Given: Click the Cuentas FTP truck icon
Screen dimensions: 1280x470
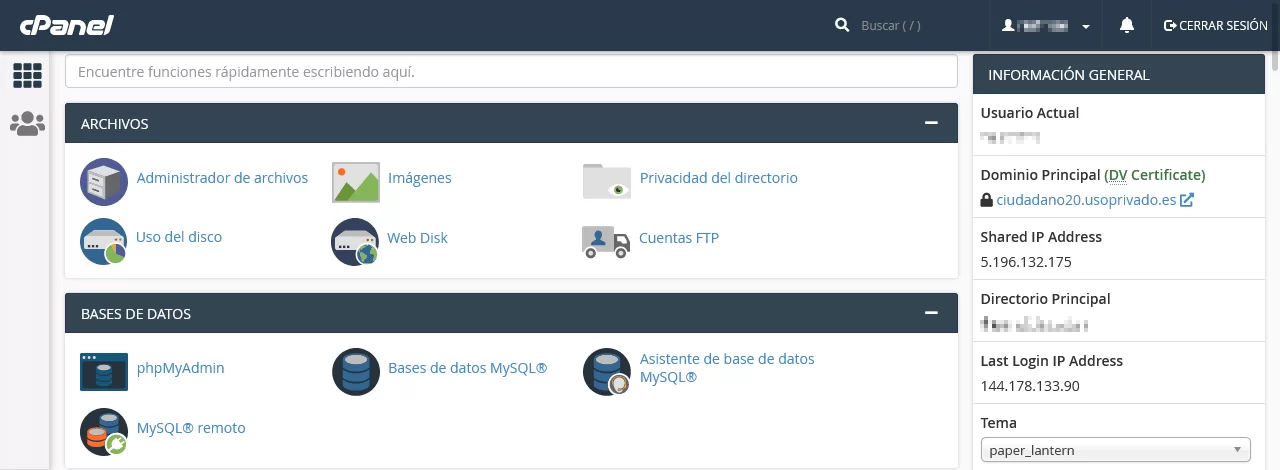Looking at the screenshot, I should (x=606, y=241).
